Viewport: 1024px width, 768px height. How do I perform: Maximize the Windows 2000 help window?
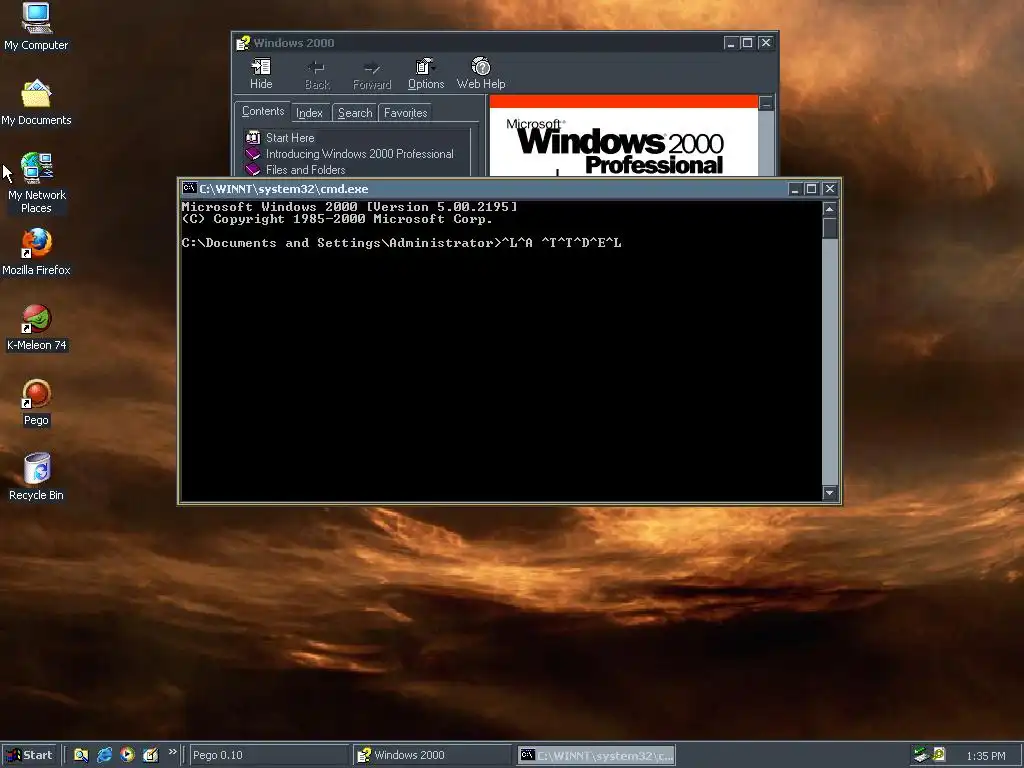[747, 43]
